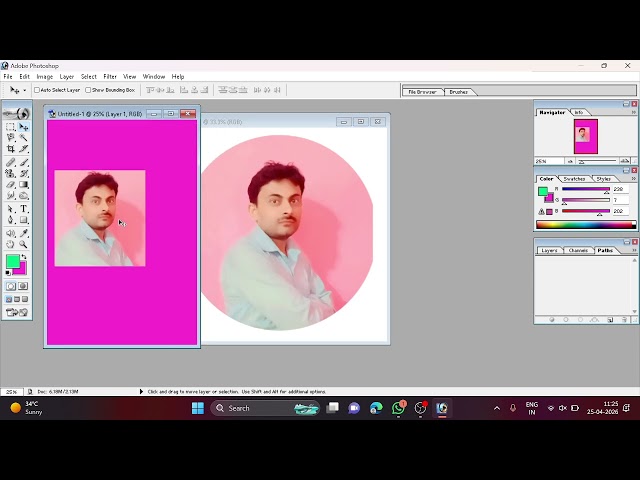Viewport: 640px width, 480px height.
Task: Open the Layers palette options menu
Action: pyautogui.click(x=634, y=250)
